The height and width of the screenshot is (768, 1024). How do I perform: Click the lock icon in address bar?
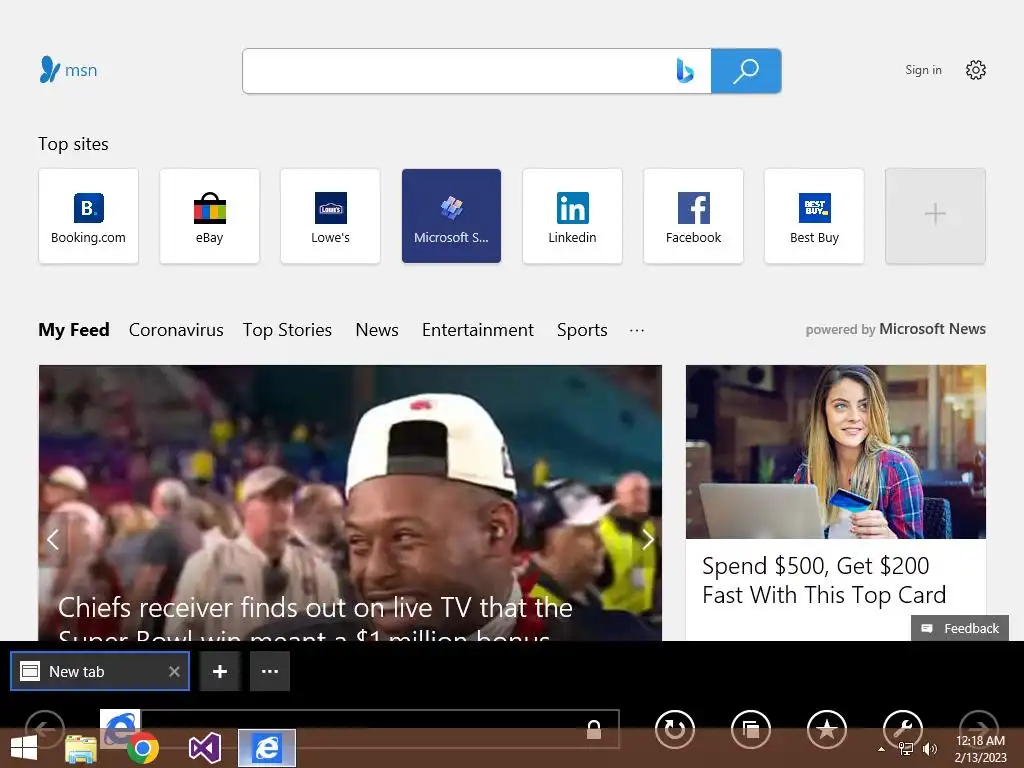[594, 729]
